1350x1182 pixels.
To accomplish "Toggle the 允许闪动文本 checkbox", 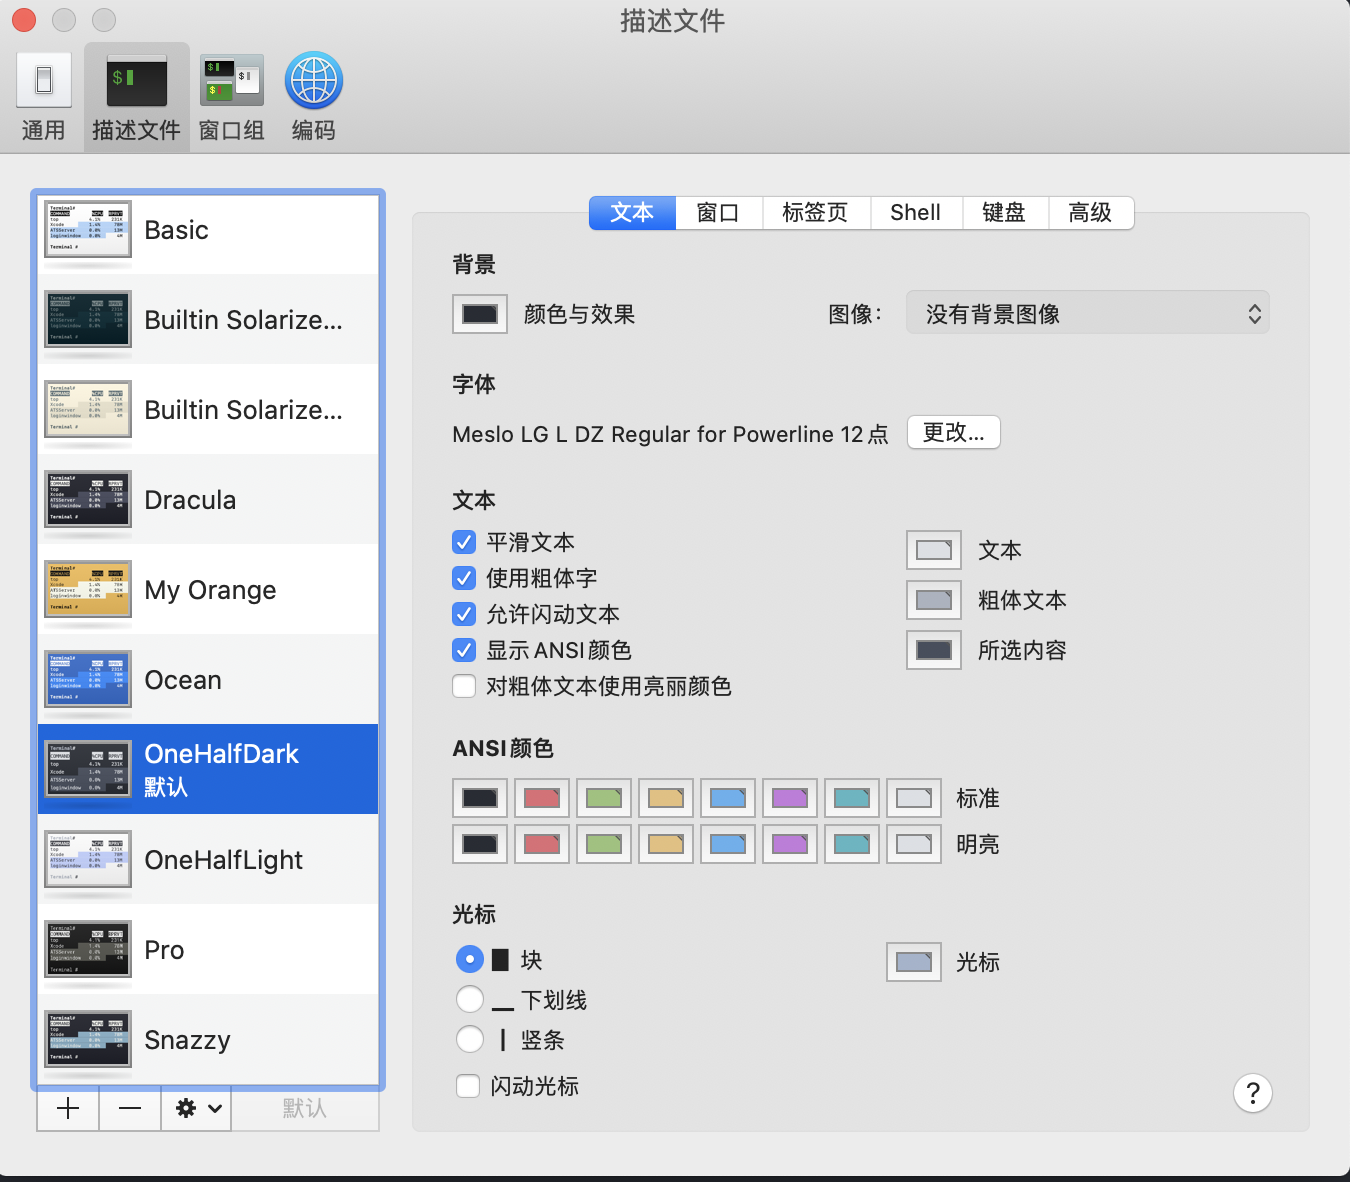I will point(464,614).
